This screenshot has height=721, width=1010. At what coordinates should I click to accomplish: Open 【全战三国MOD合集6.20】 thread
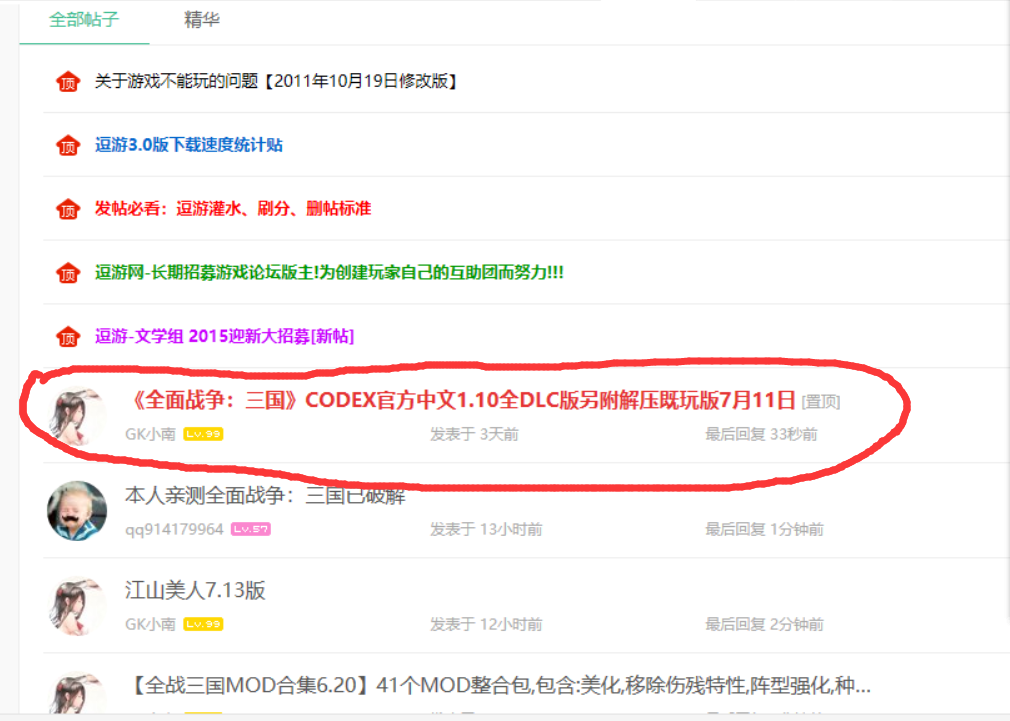coord(499,685)
